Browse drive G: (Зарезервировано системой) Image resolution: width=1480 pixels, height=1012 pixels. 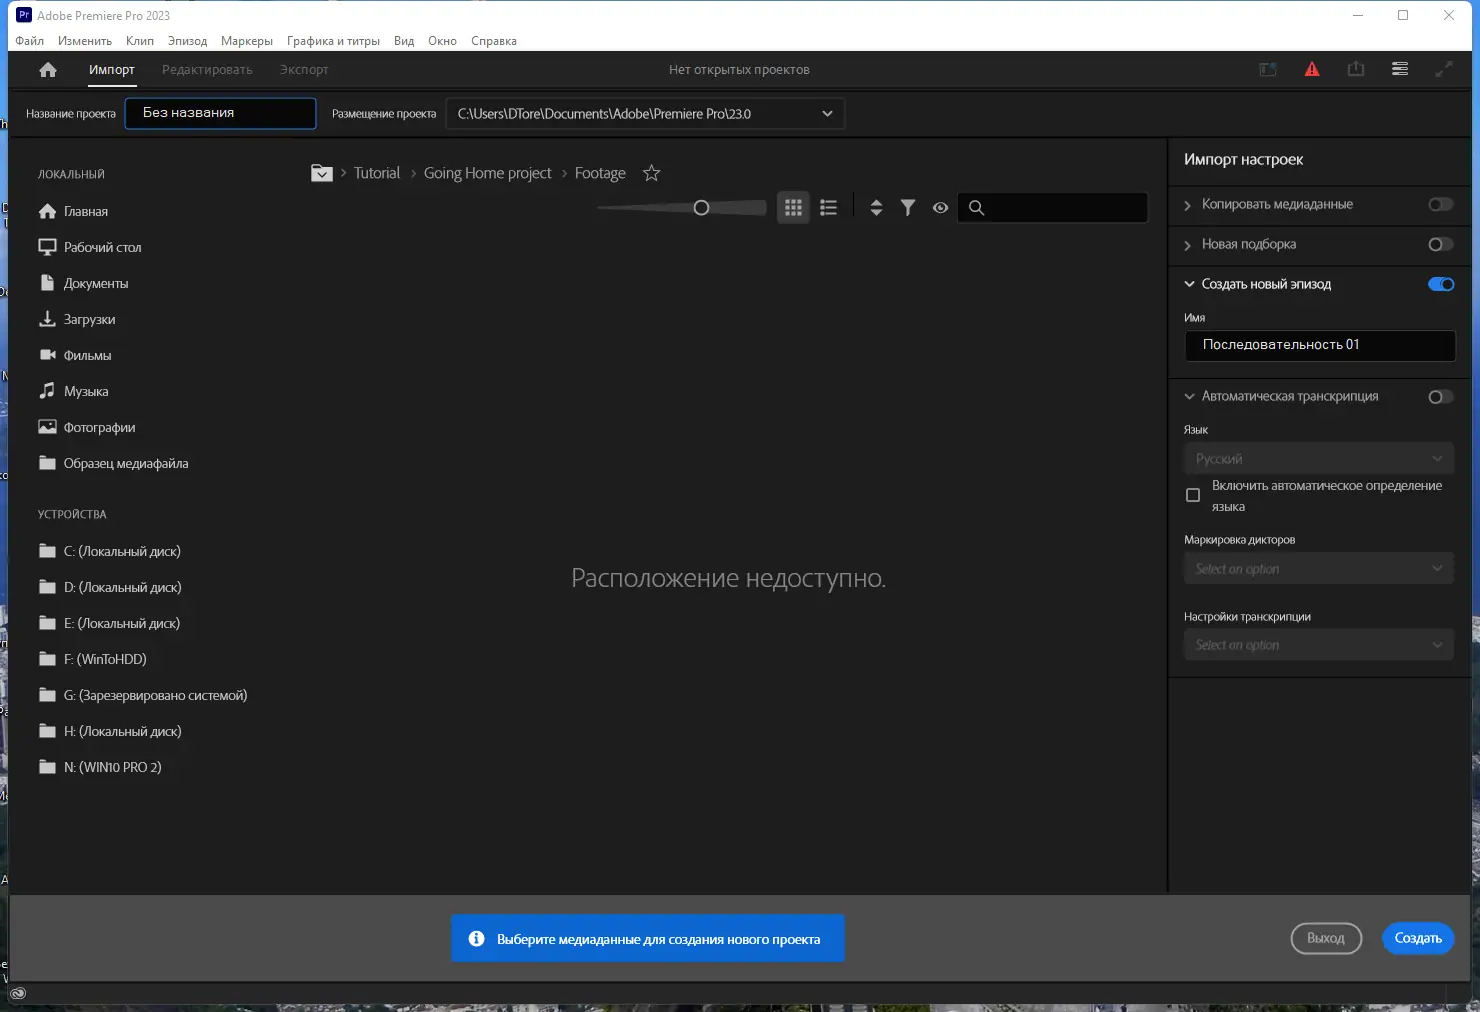point(143,695)
